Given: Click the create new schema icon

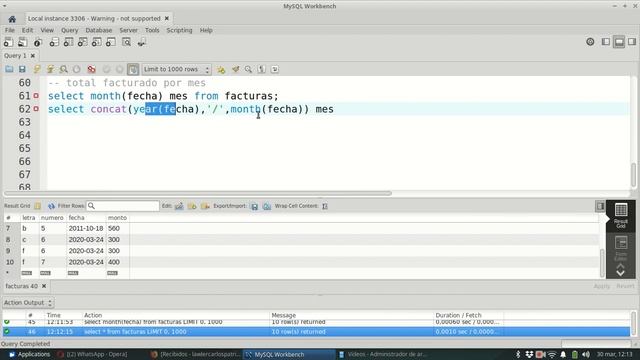Looking at the screenshot, I should pos(54,42).
